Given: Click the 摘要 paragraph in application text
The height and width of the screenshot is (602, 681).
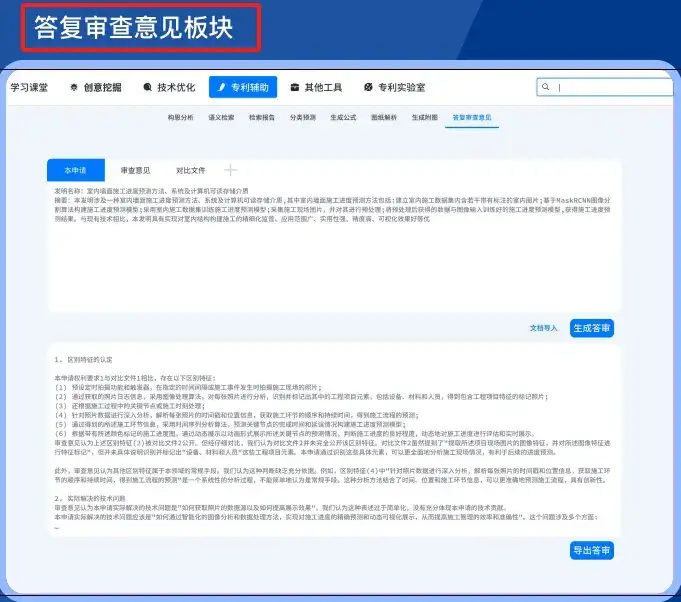Looking at the screenshot, I should pyautogui.click(x=332, y=210).
